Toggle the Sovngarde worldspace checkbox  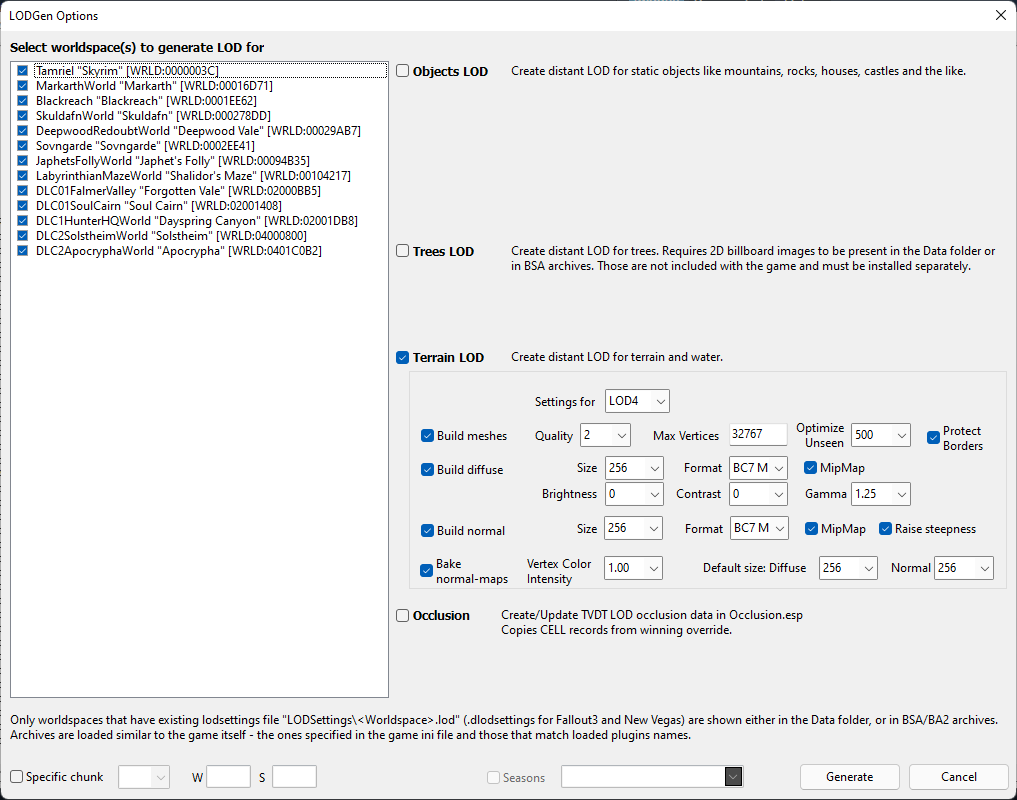click(23, 145)
